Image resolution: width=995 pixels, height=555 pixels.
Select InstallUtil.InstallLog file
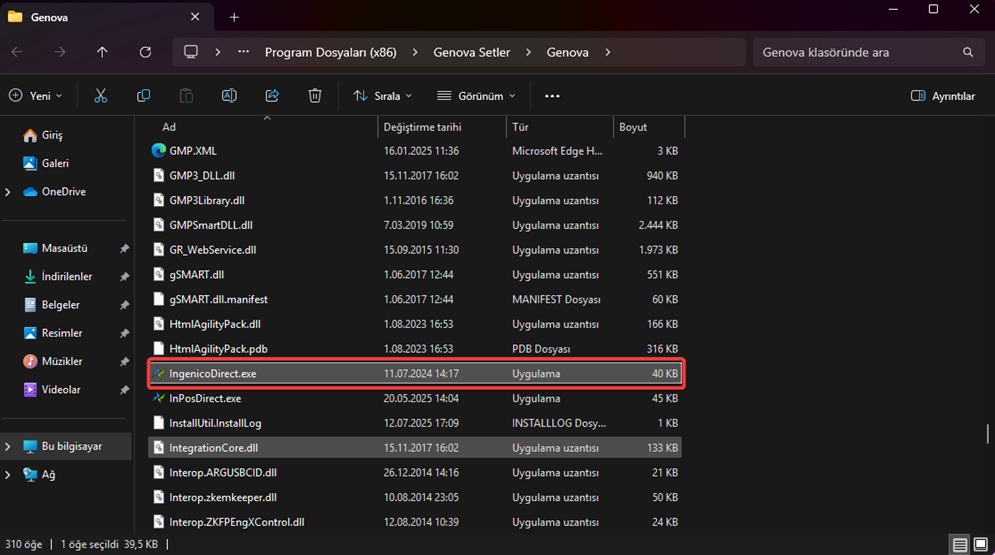click(x=415, y=423)
